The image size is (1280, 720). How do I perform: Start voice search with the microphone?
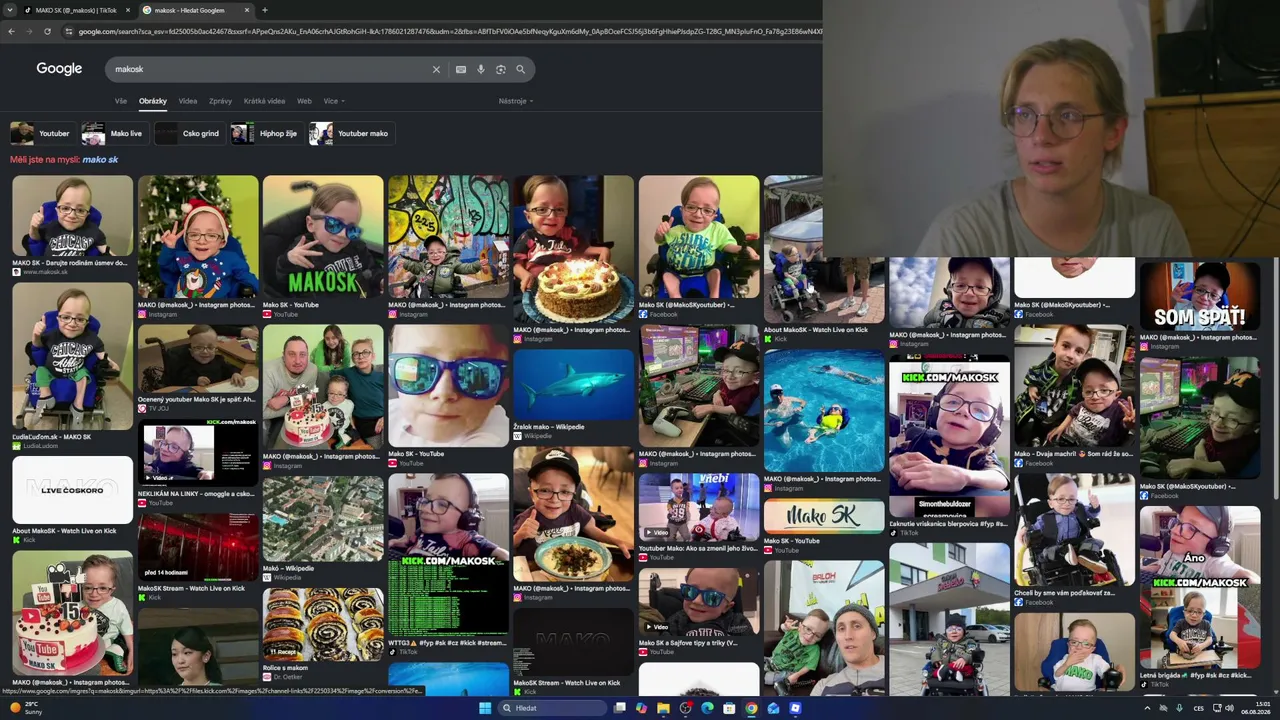(481, 70)
